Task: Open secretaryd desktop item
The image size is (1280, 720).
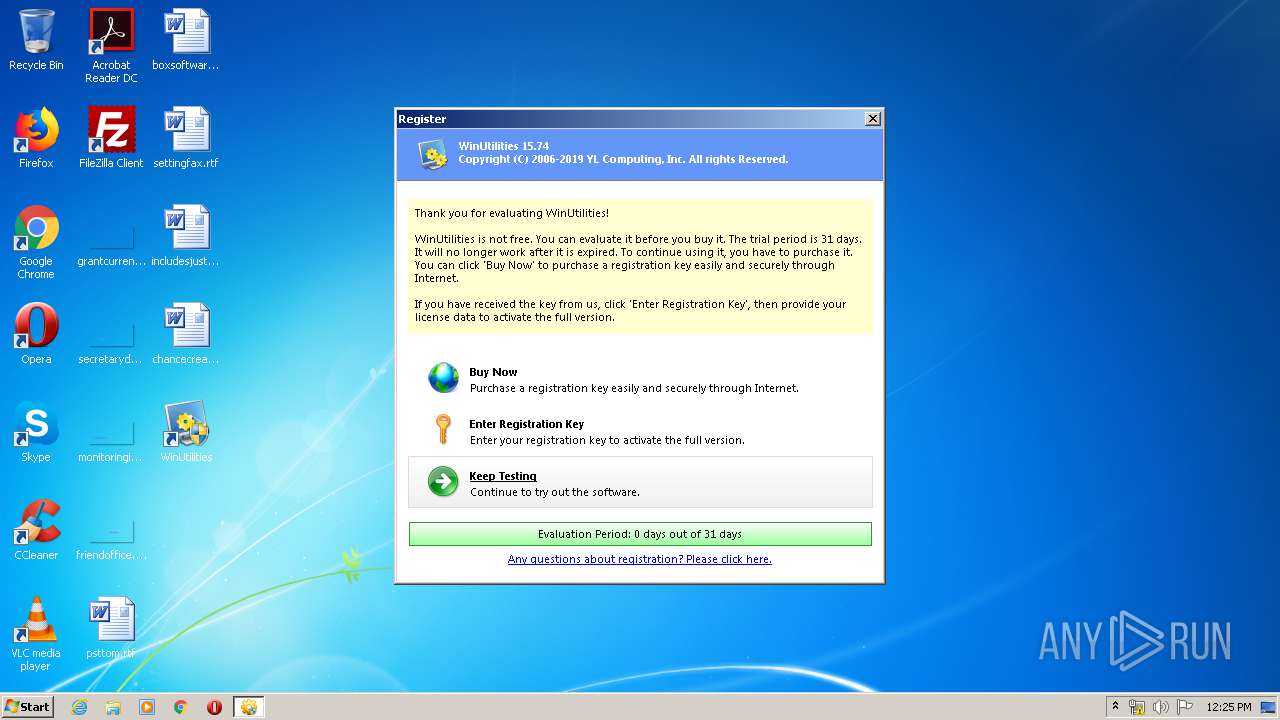Action: point(111,344)
